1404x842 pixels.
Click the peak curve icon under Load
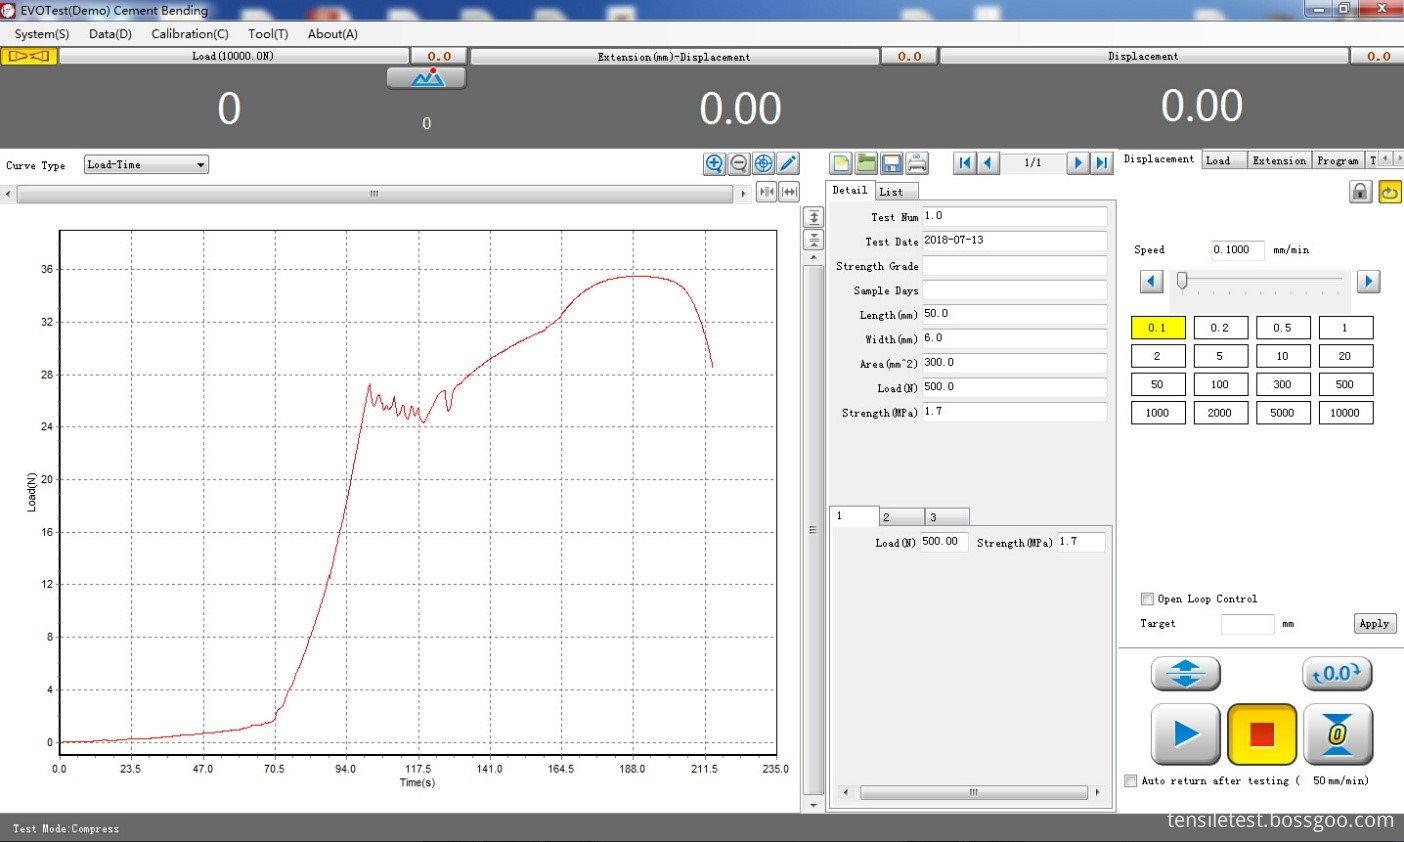pos(427,78)
